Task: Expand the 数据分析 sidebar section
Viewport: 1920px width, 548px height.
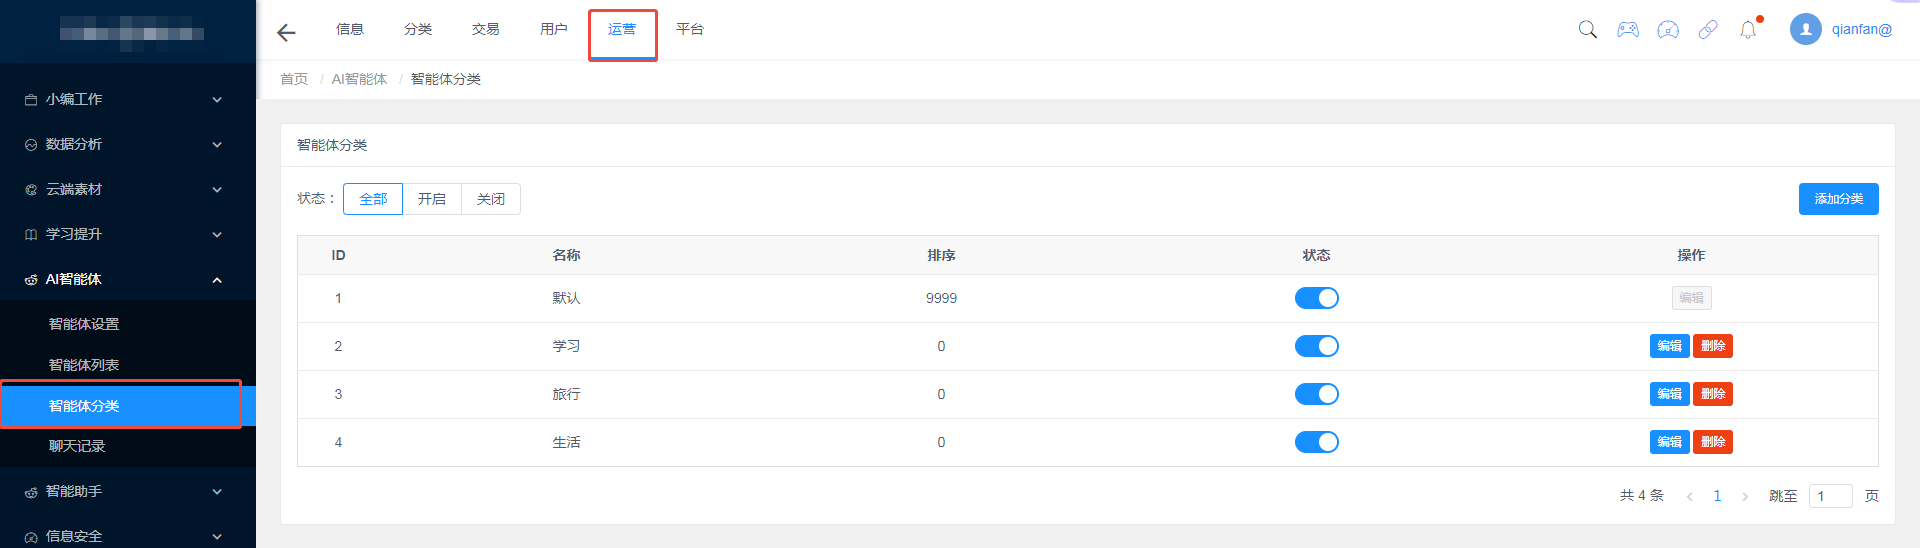Action: pyautogui.click(x=122, y=144)
